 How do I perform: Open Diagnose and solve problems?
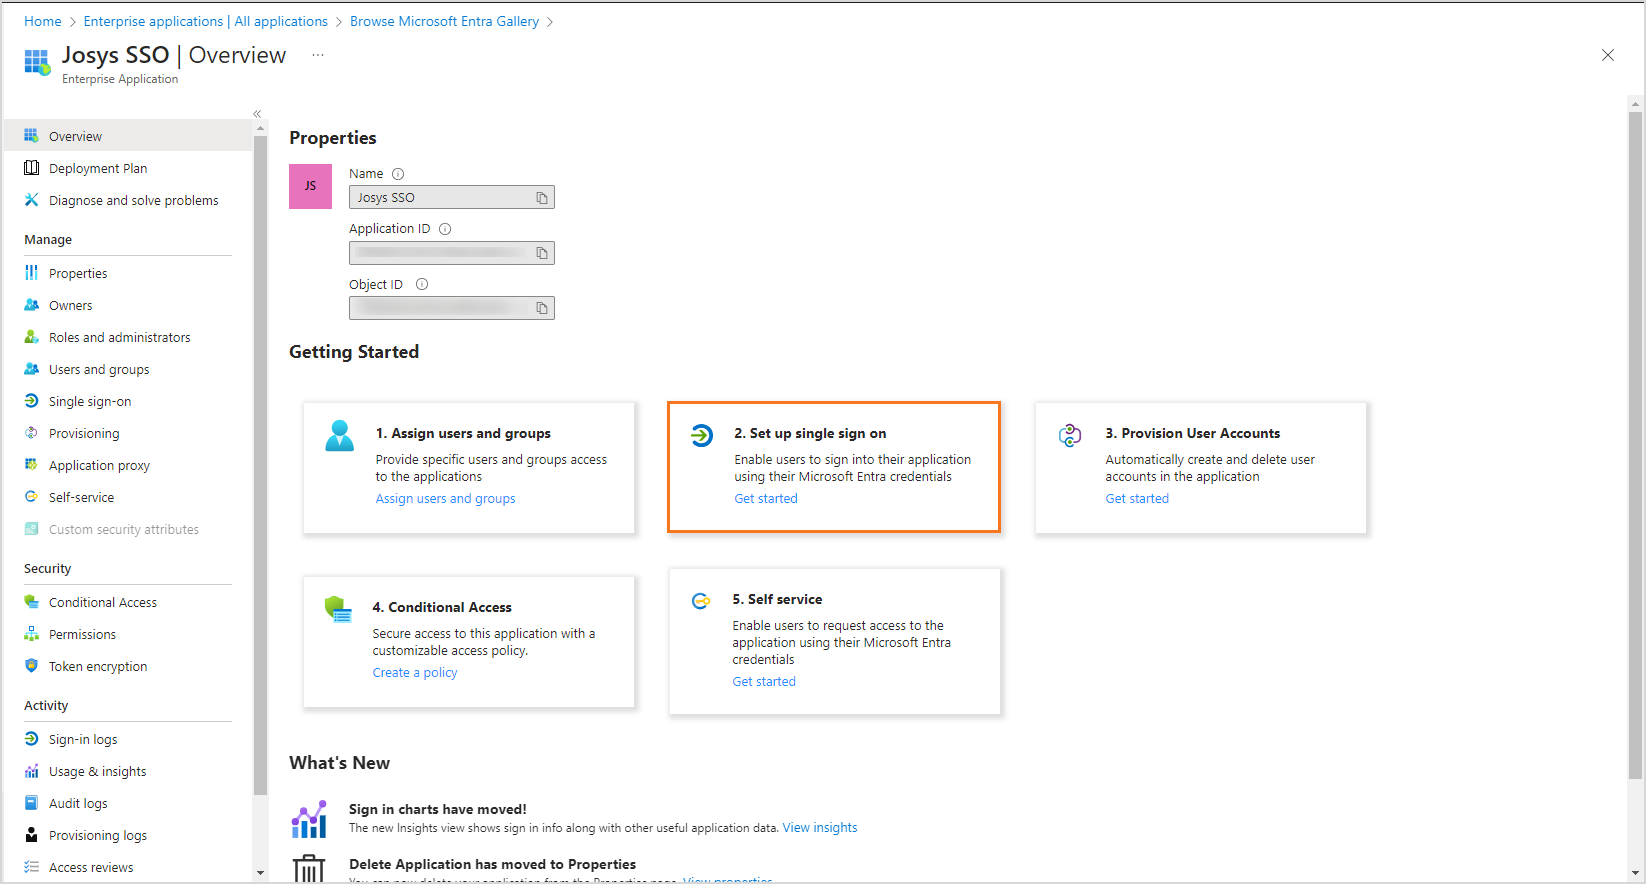tap(128, 200)
